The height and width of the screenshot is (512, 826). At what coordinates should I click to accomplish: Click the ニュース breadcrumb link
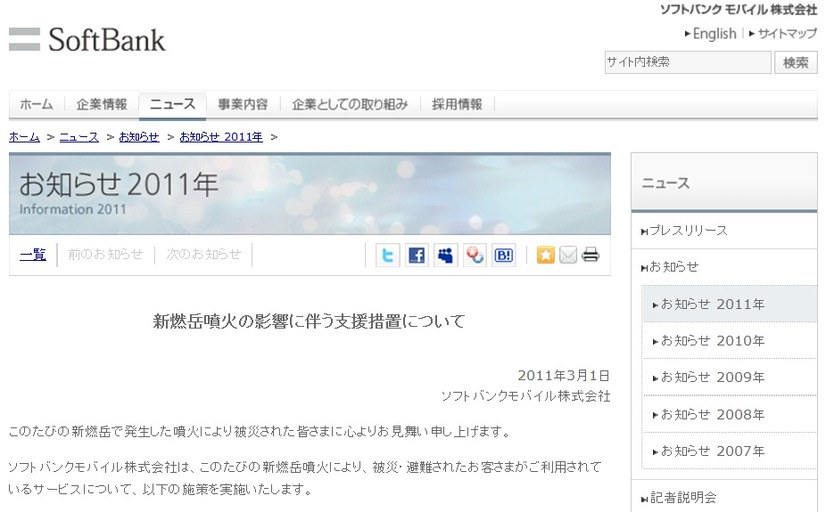coord(79,137)
